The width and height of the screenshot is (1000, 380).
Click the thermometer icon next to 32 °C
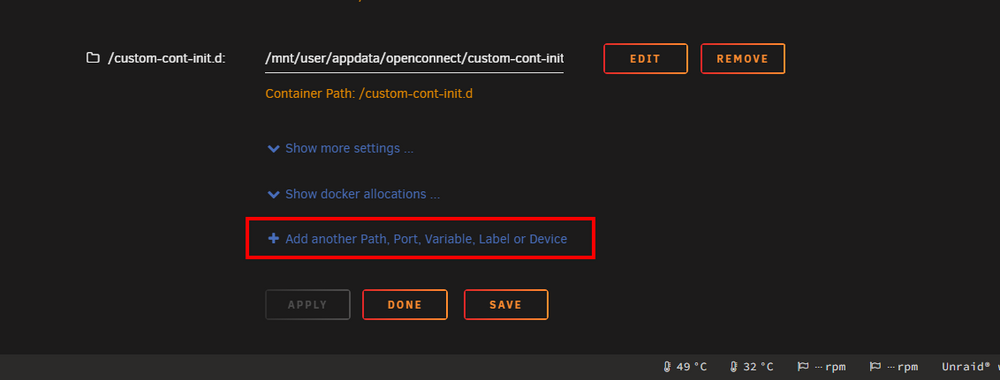pos(733,367)
